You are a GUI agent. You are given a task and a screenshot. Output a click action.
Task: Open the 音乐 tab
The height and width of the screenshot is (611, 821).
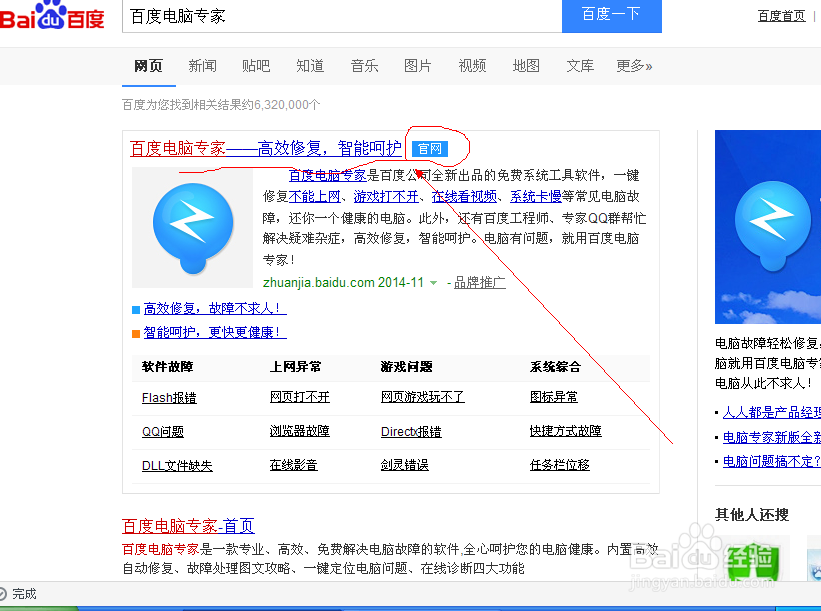pyautogui.click(x=364, y=66)
